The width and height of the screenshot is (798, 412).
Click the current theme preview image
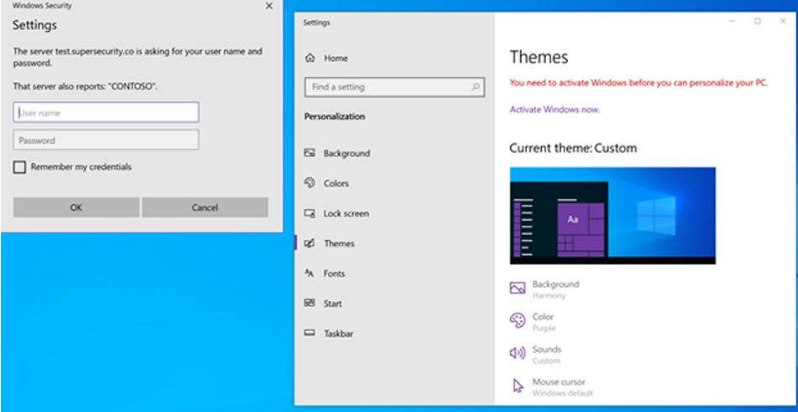612,215
